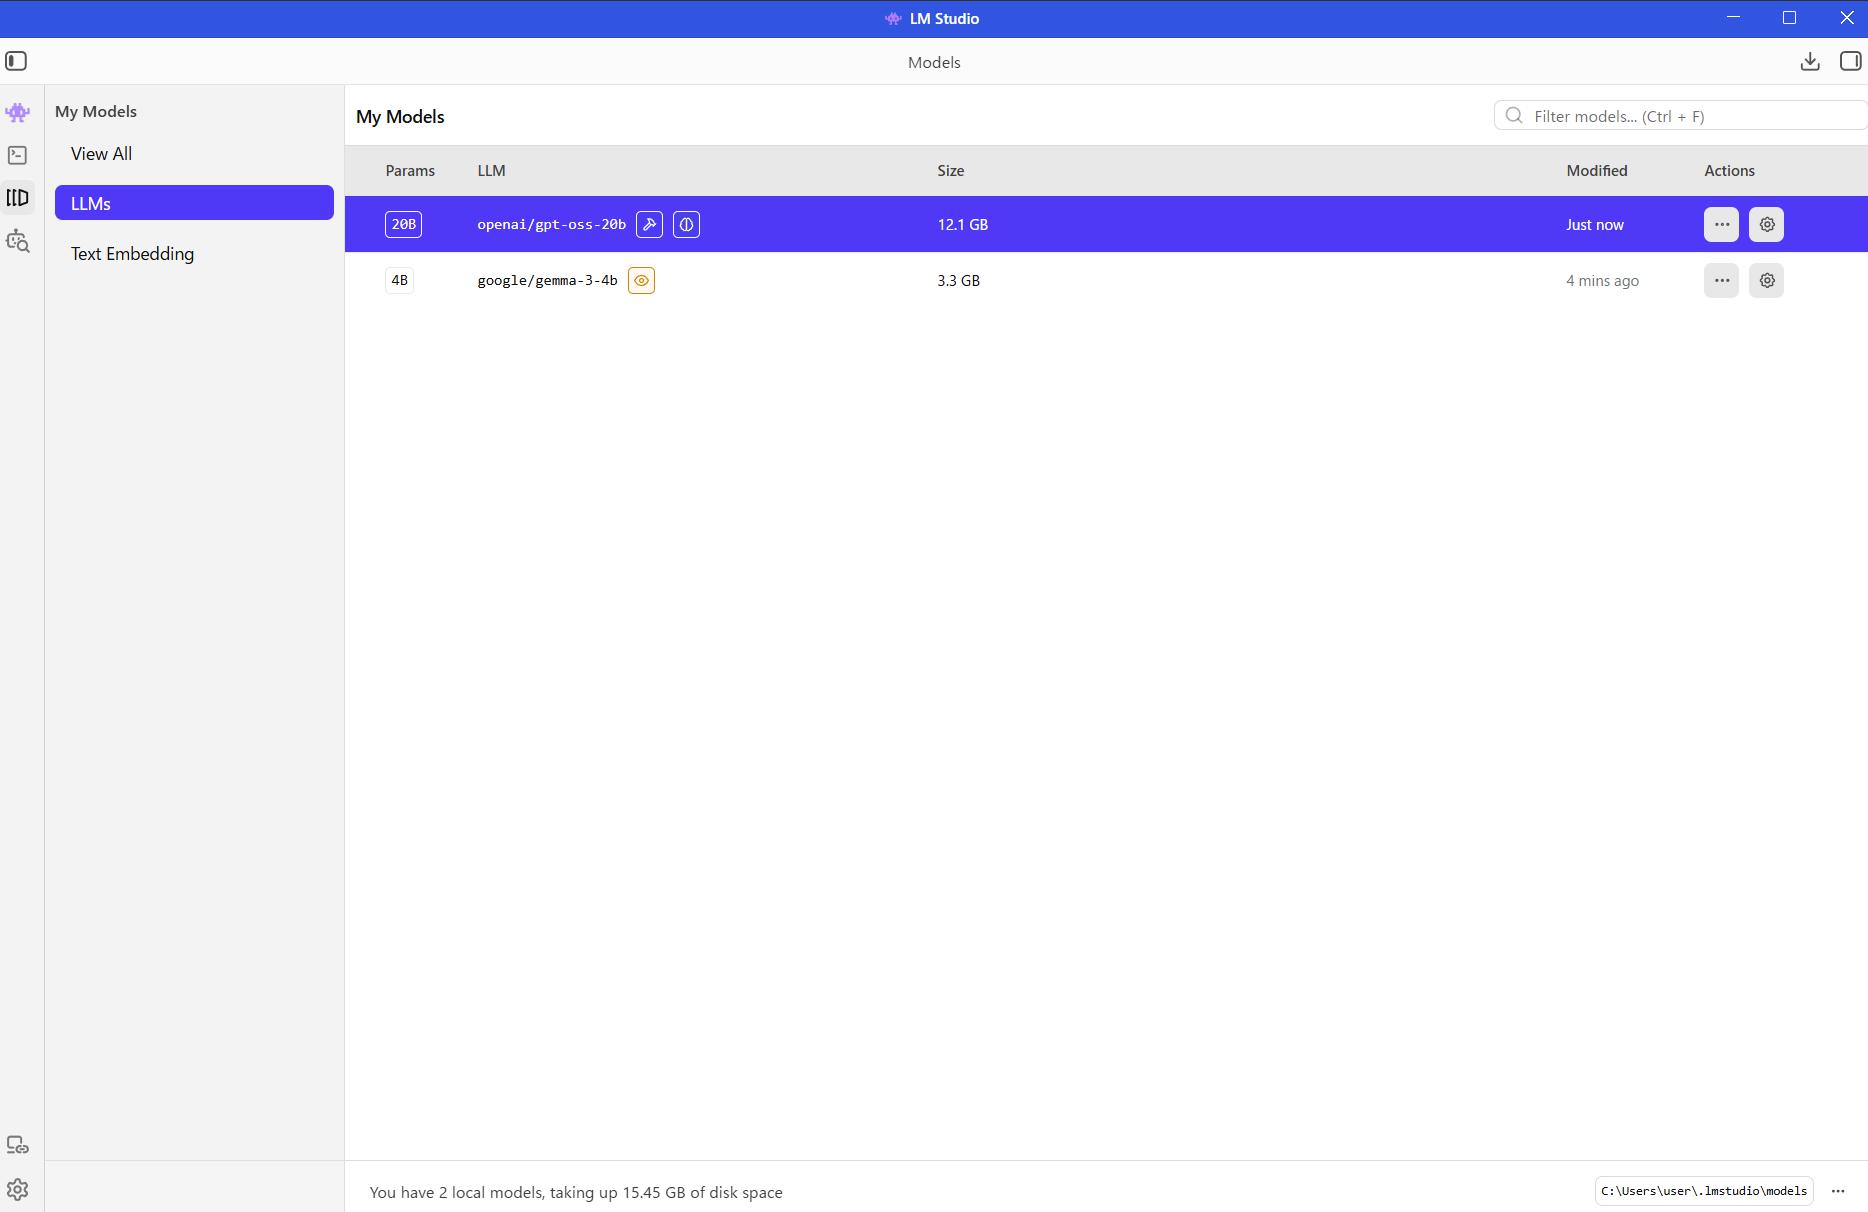The image size is (1868, 1212).
Task: Open the Chat section robot icon
Action: (17, 112)
